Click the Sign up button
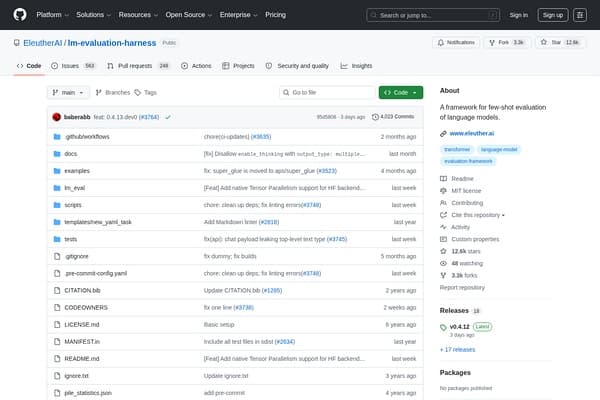The image size is (600, 400). [553, 15]
